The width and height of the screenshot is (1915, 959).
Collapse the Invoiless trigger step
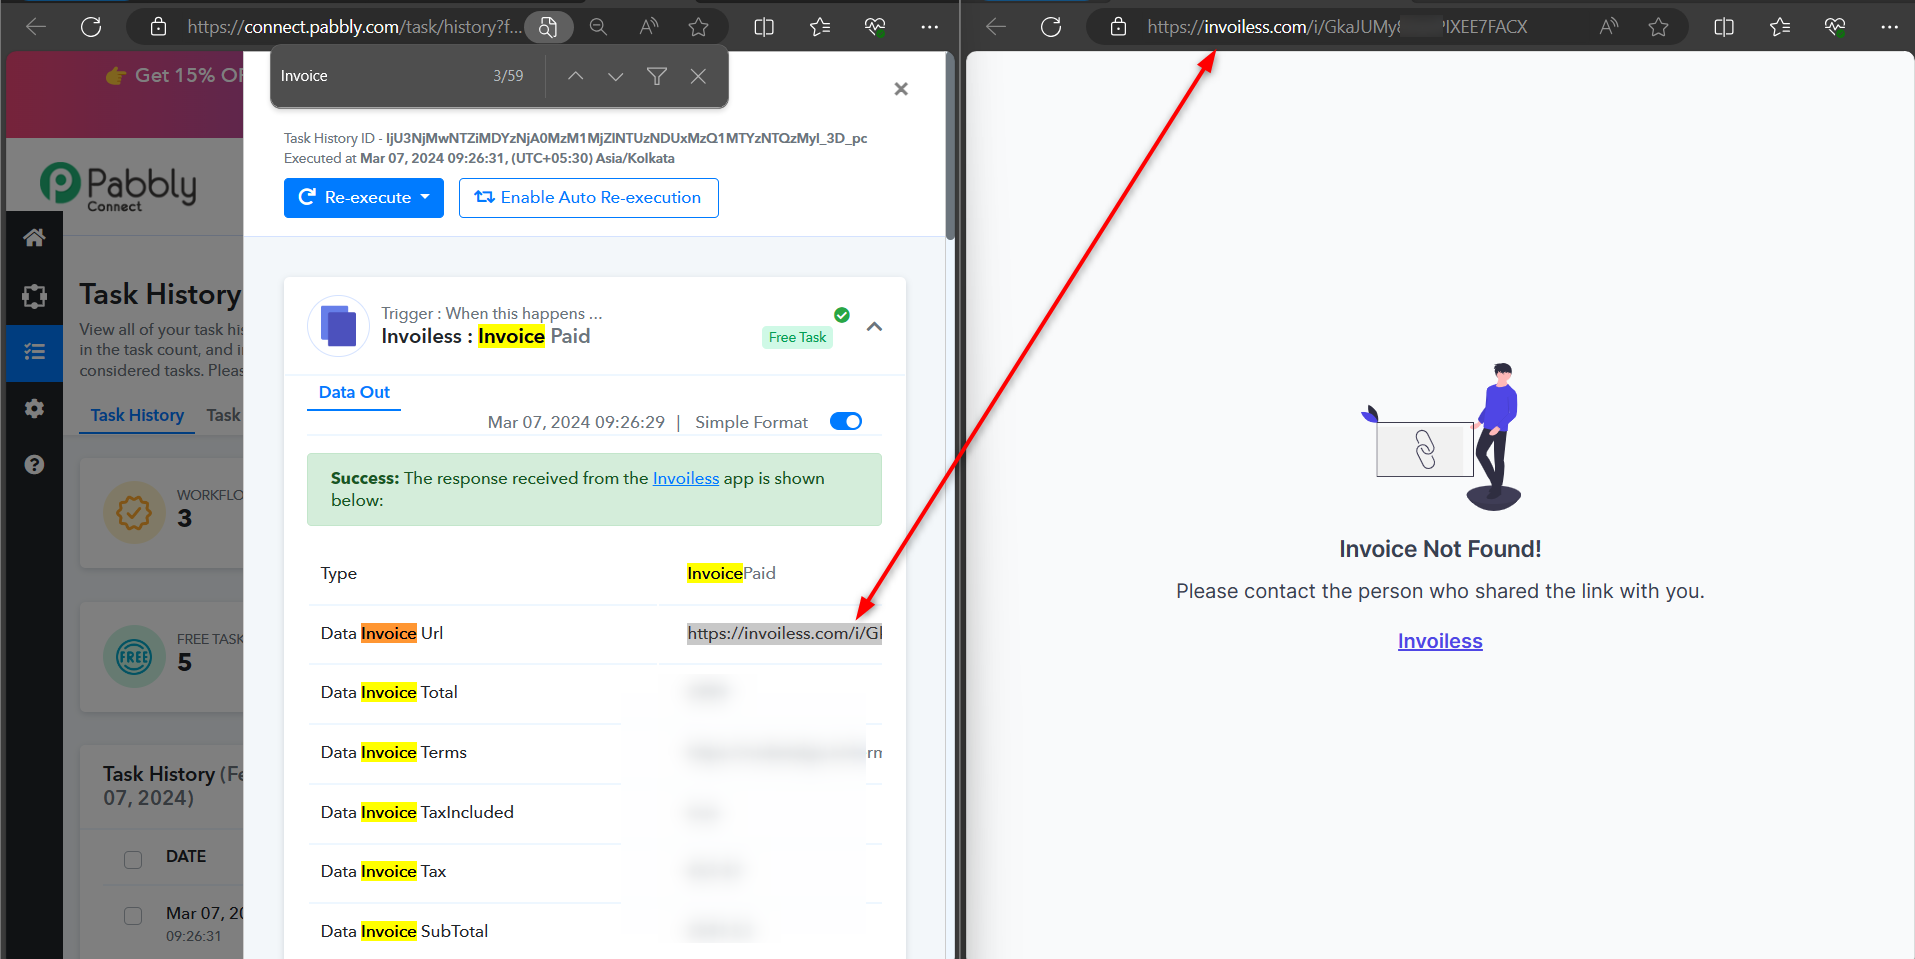pyautogui.click(x=875, y=327)
